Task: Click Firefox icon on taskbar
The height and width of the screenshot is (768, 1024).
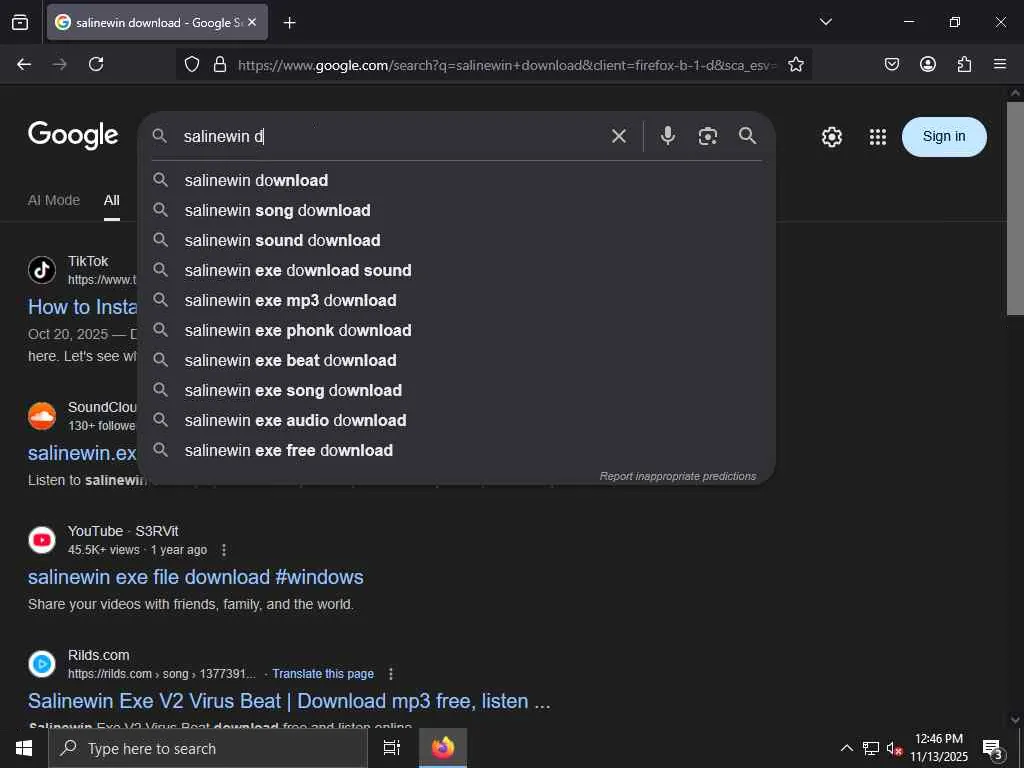Action: (443, 748)
